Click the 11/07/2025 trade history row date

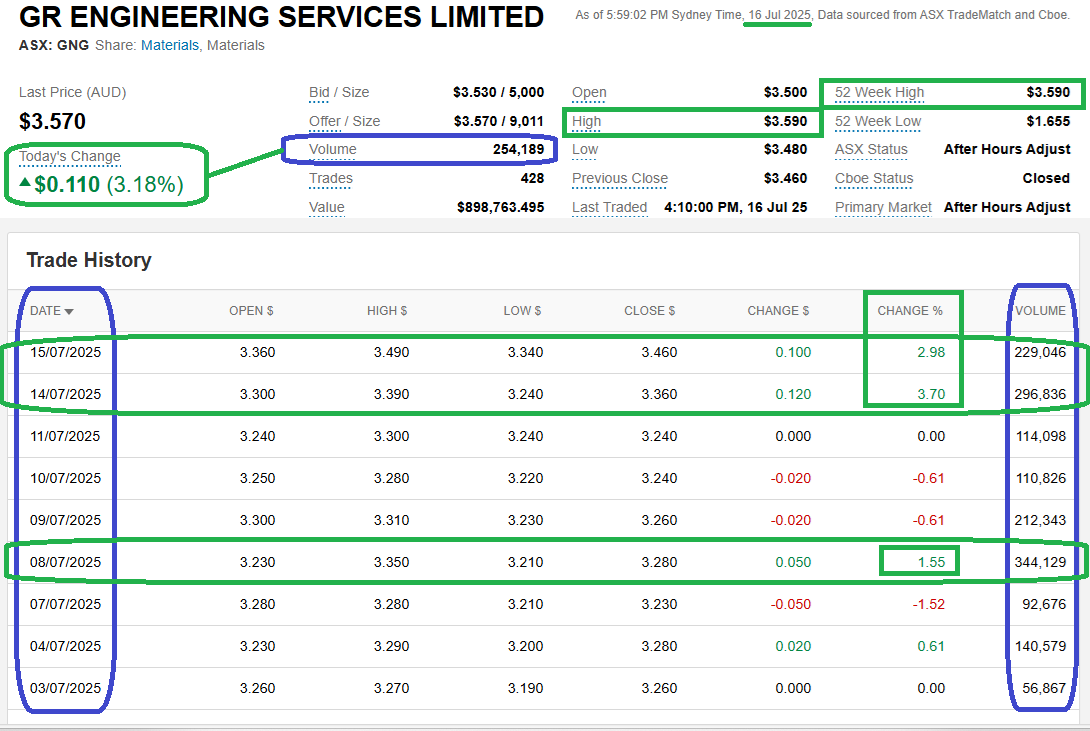(66, 436)
